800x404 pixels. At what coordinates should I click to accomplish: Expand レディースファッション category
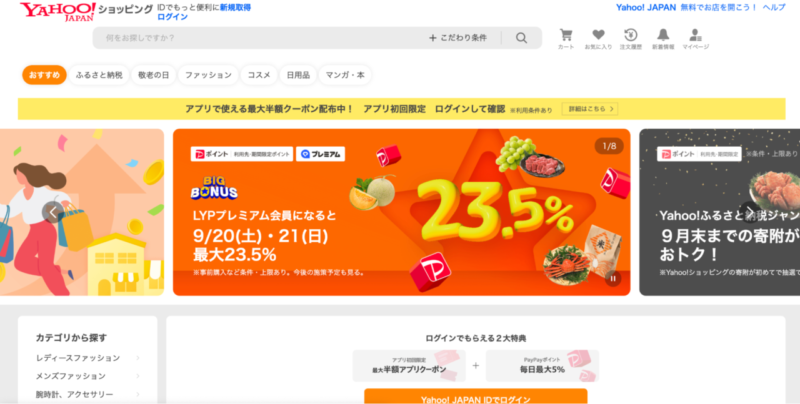pos(87,358)
